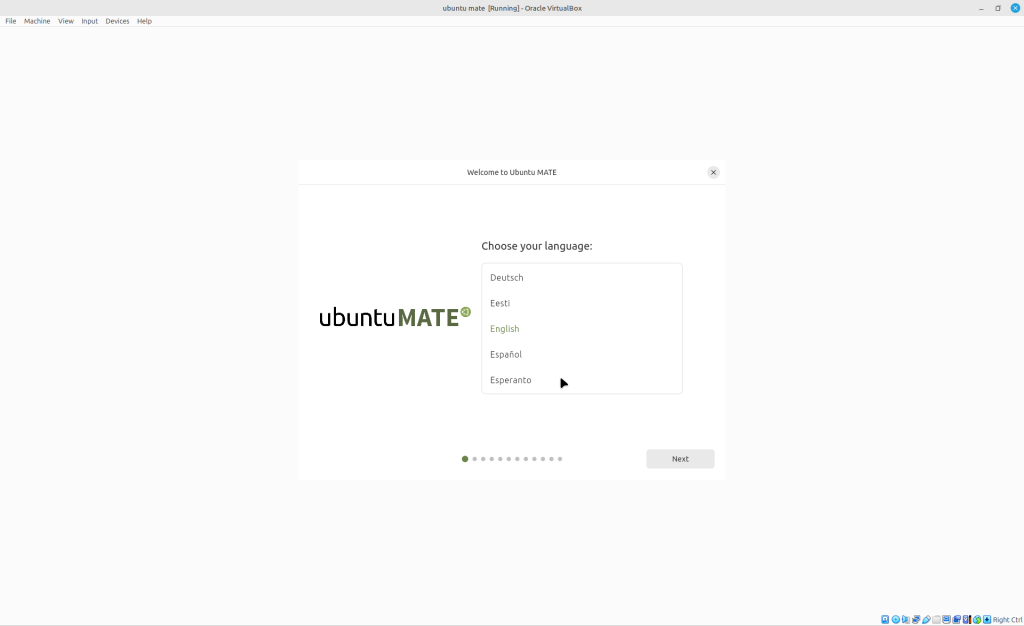Click the virtual display monitor icon in status bar
The image size is (1024, 626).
coord(946,619)
